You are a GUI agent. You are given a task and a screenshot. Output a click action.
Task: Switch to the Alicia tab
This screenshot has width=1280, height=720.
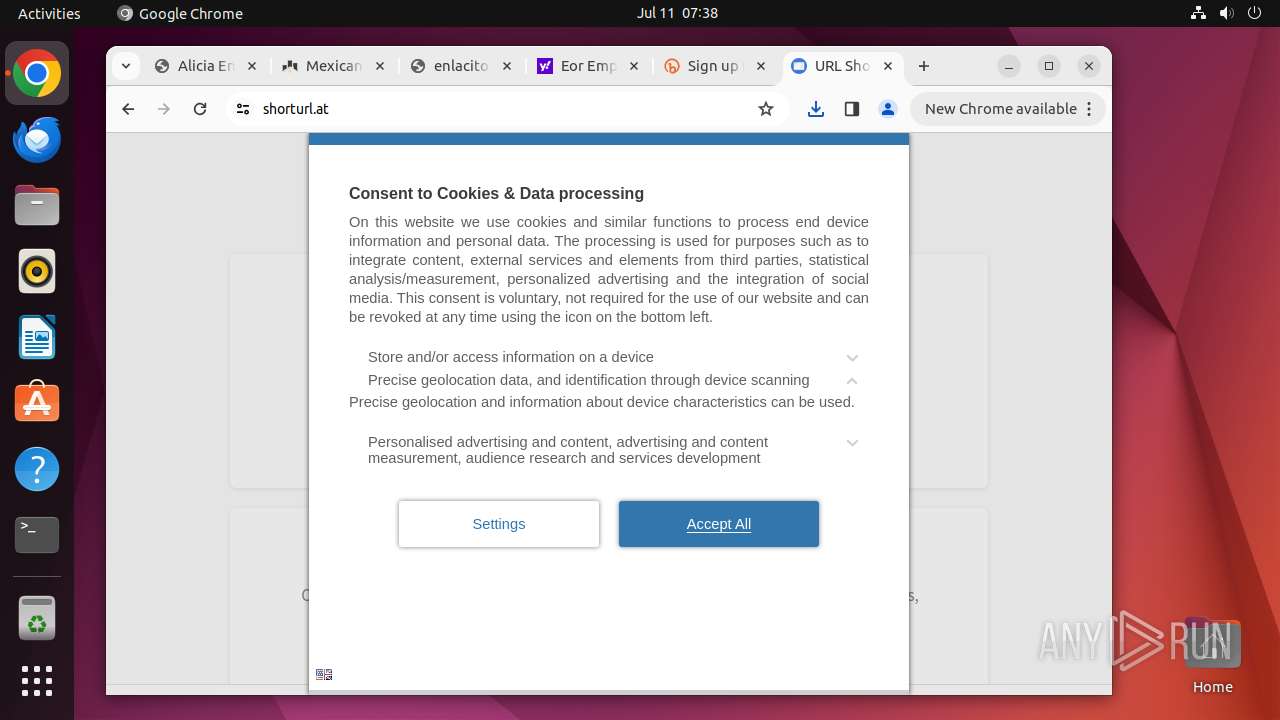pyautogui.click(x=206, y=66)
